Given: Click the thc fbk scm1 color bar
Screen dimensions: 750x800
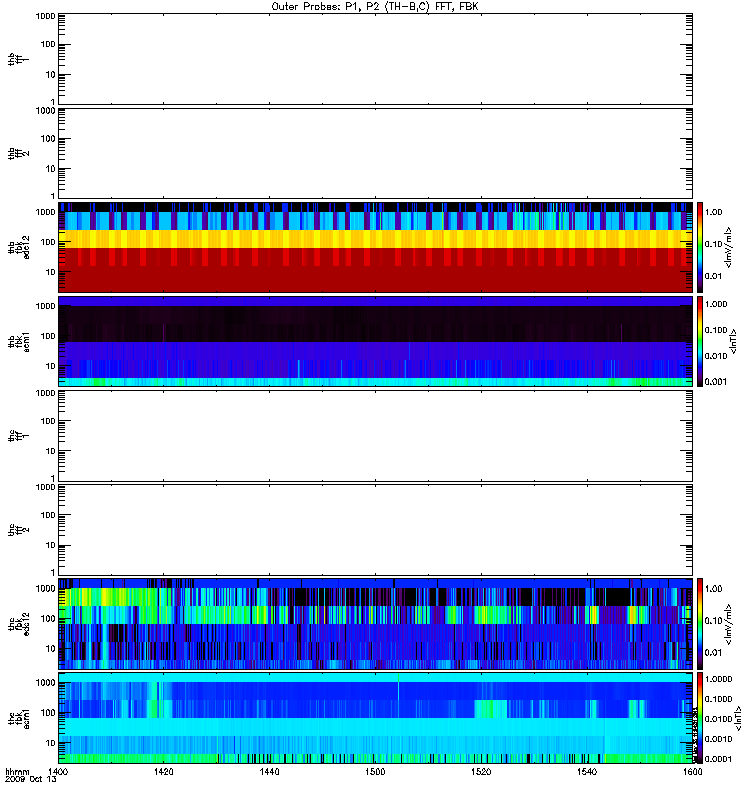Looking at the screenshot, I should pos(700,718).
